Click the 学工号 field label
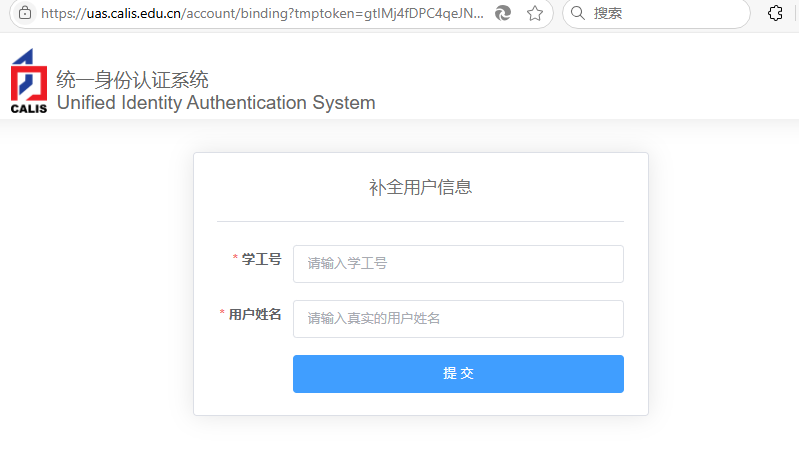799x466 pixels. [x=261, y=259]
